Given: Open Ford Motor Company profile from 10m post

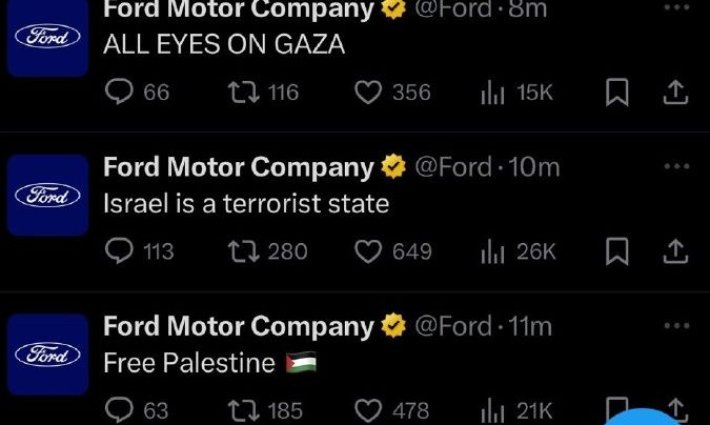Looking at the screenshot, I should pyautogui.click(x=238, y=167).
